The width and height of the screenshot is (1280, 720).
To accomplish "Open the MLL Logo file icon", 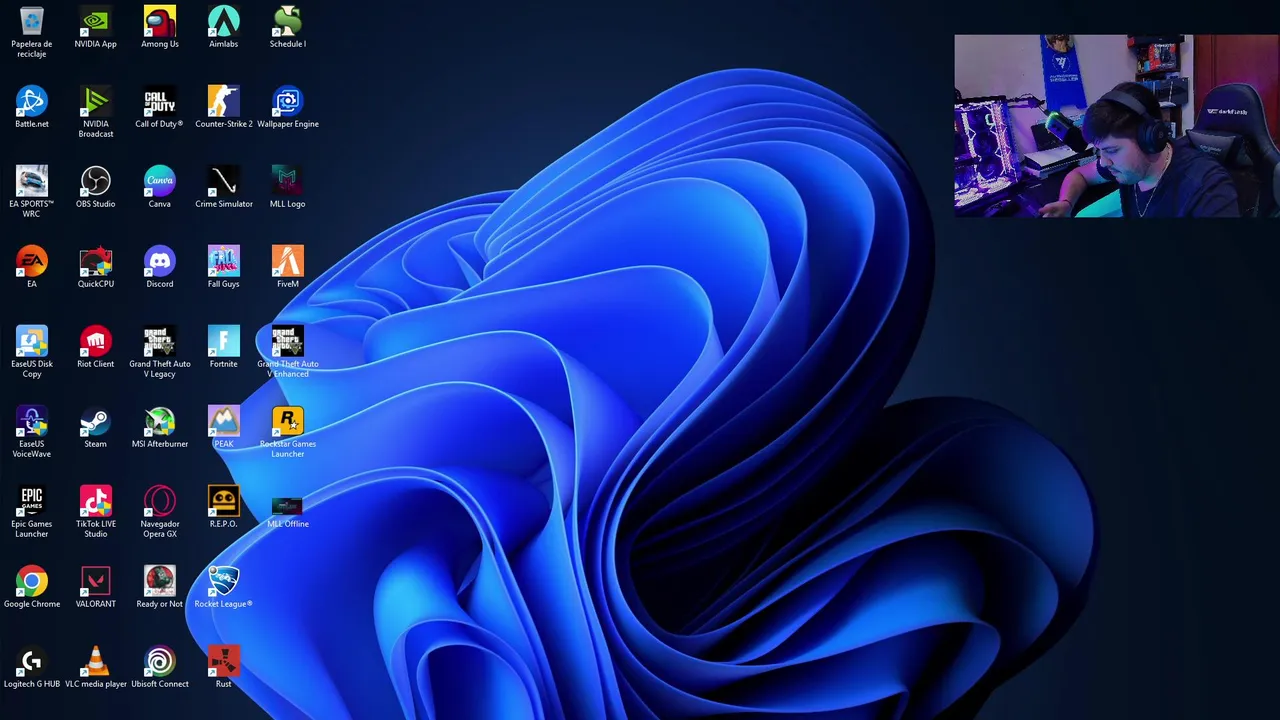I will coord(287,181).
